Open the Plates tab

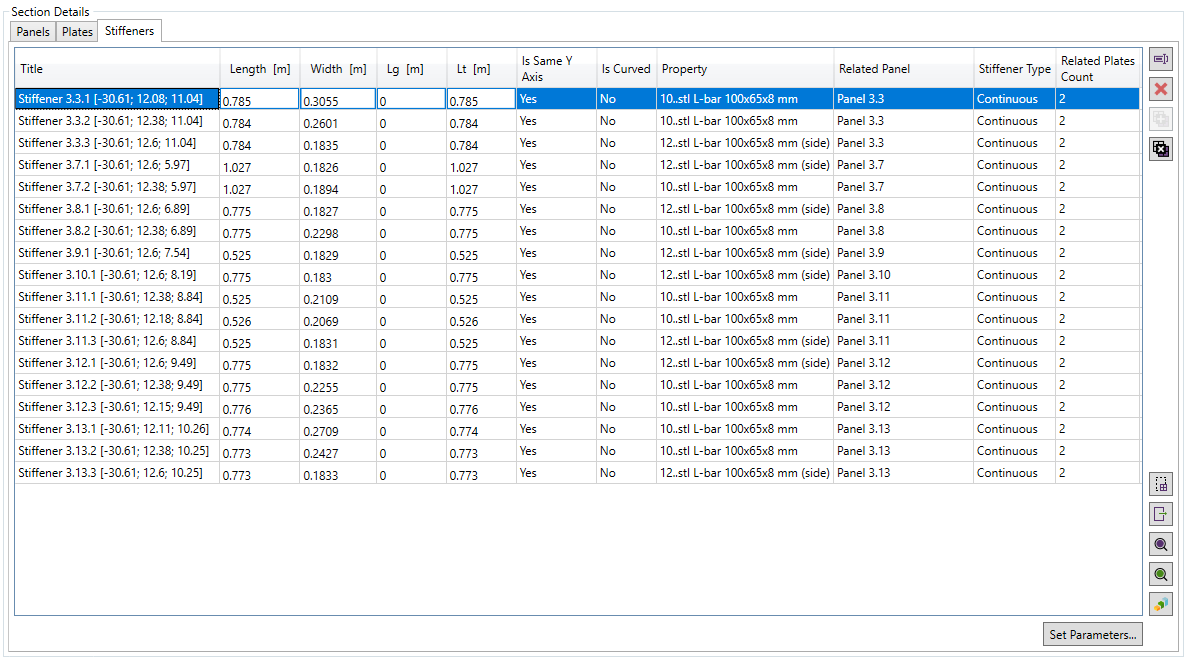pyautogui.click(x=77, y=32)
